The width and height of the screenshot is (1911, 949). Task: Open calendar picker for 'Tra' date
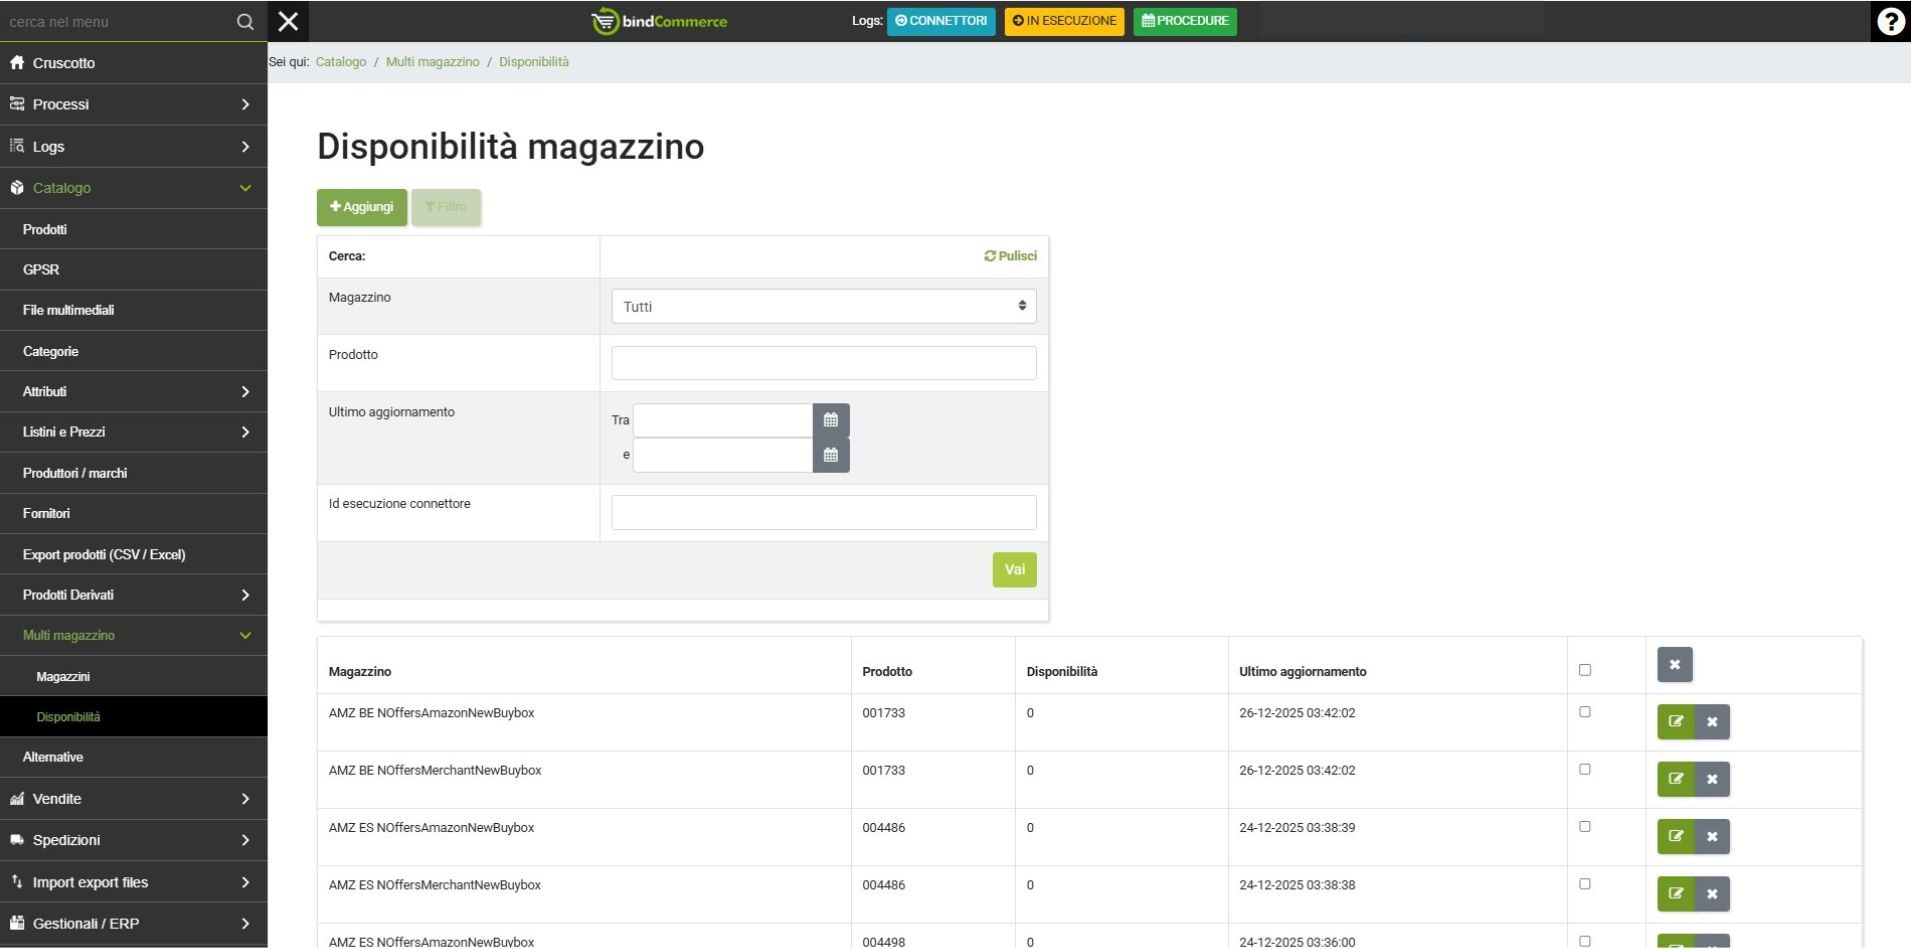pos(830,420)
